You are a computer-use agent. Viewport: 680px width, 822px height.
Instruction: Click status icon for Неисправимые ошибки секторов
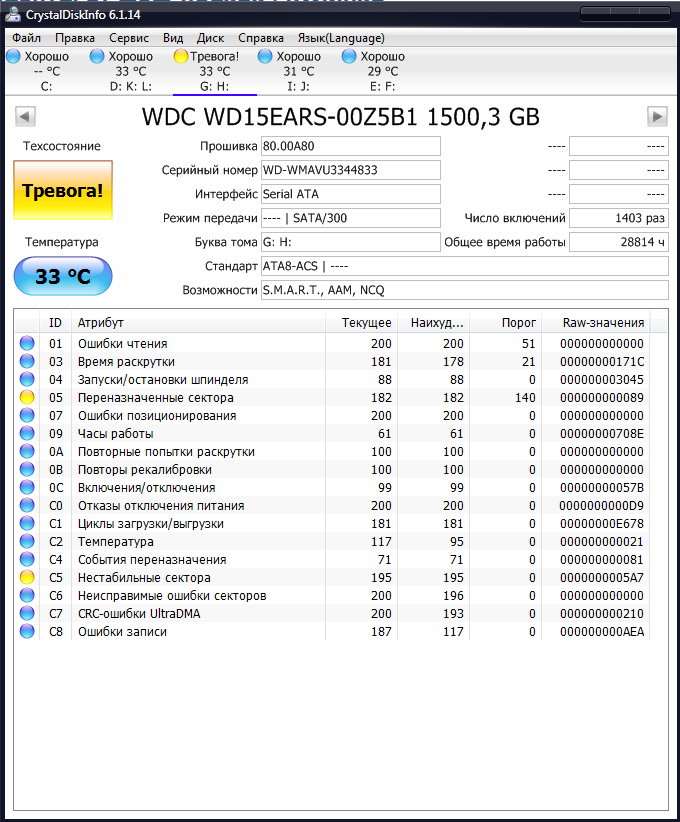pyautogui.click(x=27, y=596)
